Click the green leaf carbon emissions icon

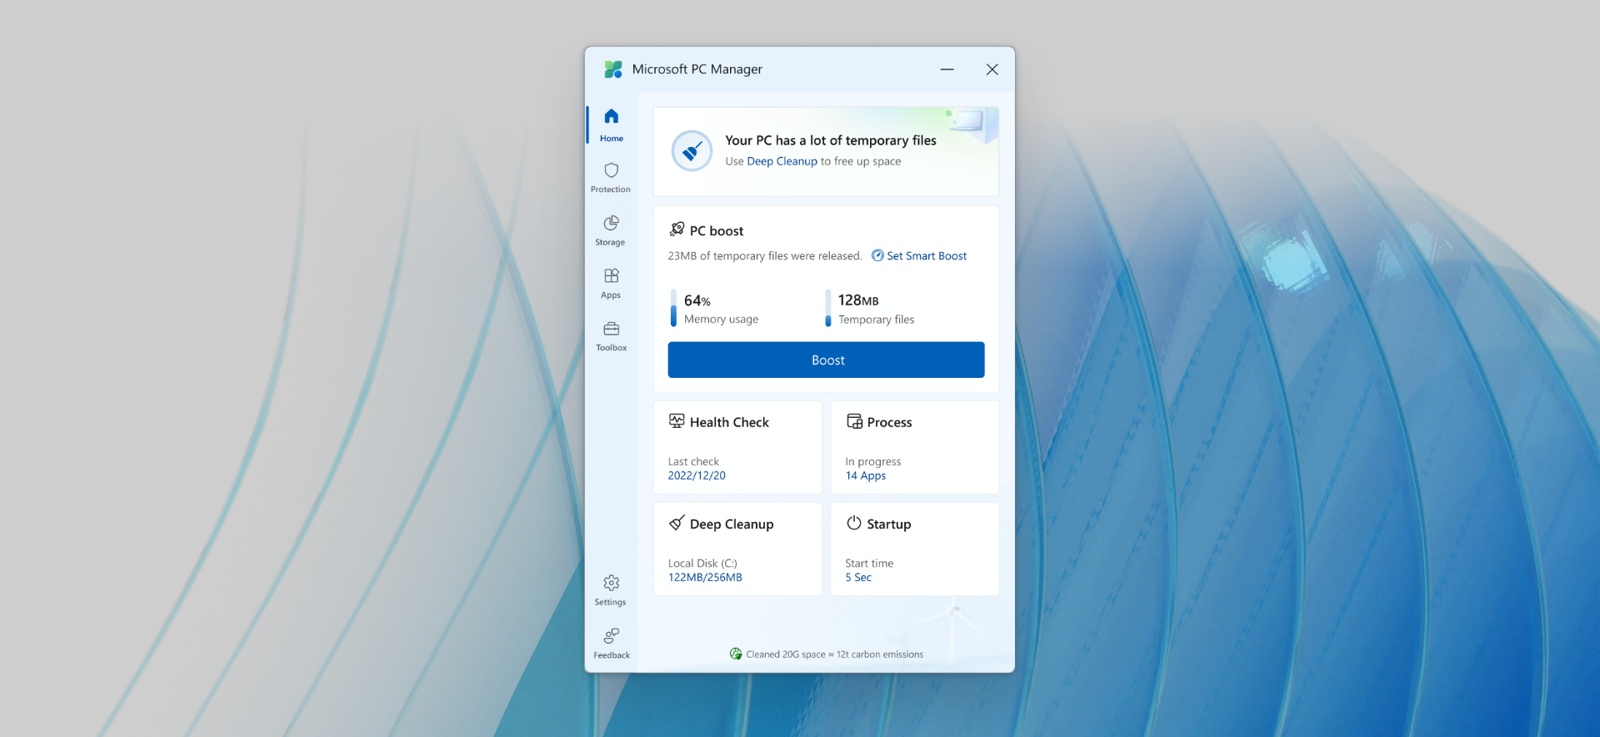(x=736, y=654)
